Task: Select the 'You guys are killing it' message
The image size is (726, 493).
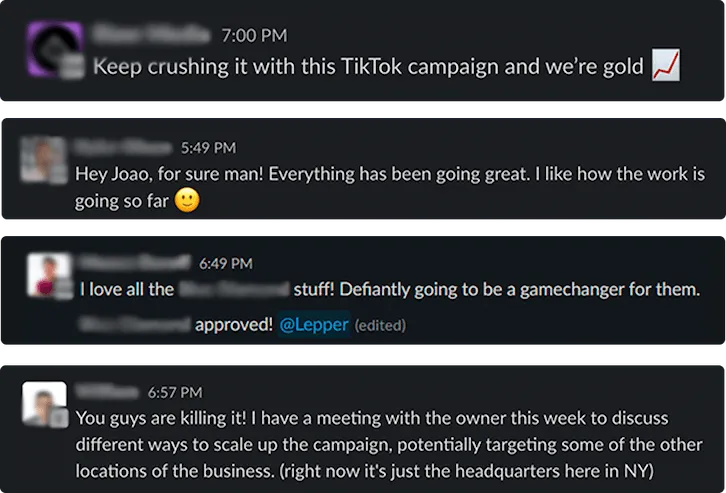Action: coord(380,444)
